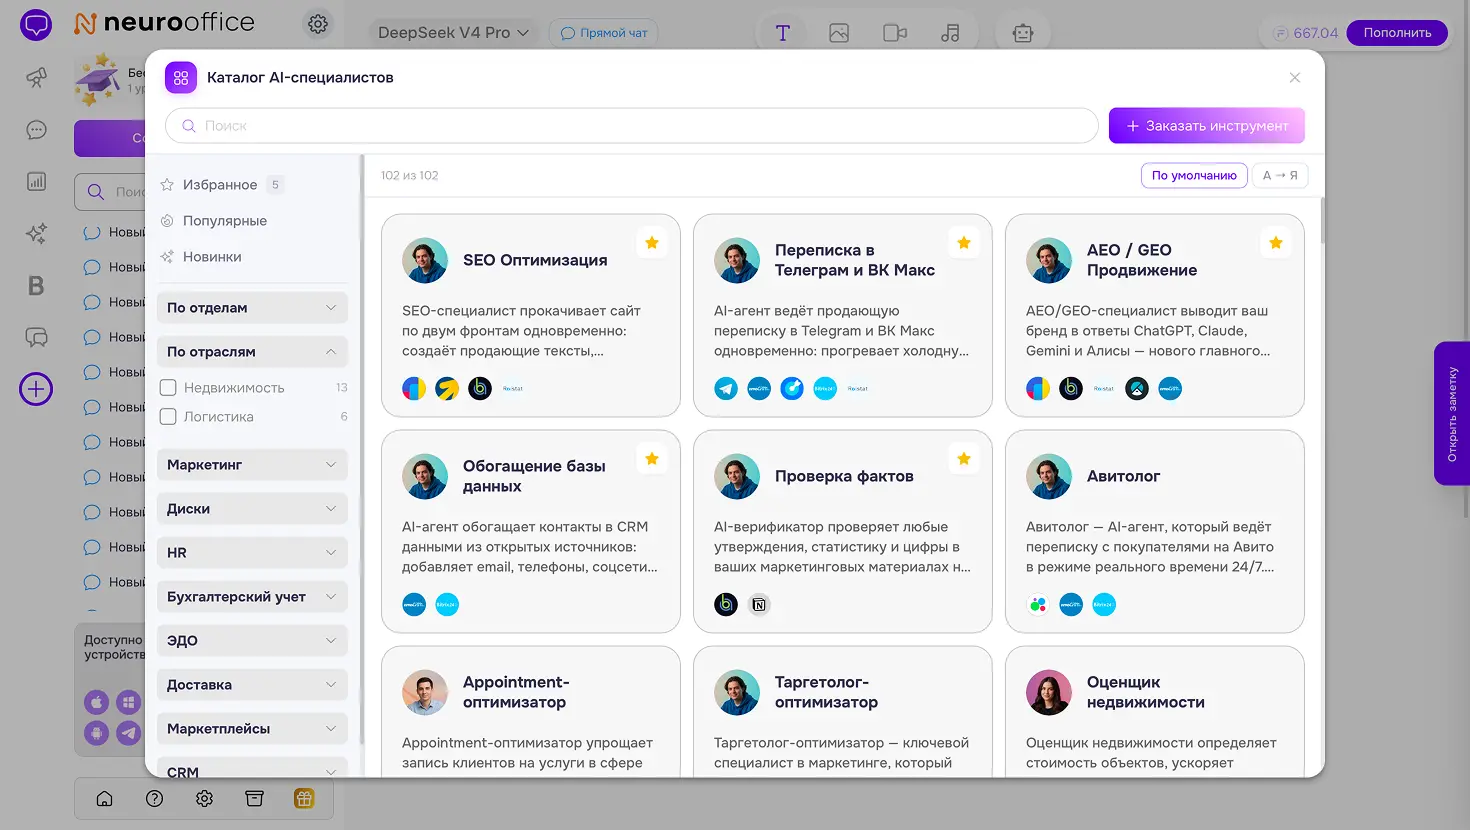This screenshot has width=1470, height=830.
Task: Expand the Диски filter group
Action: click(252, 509)
